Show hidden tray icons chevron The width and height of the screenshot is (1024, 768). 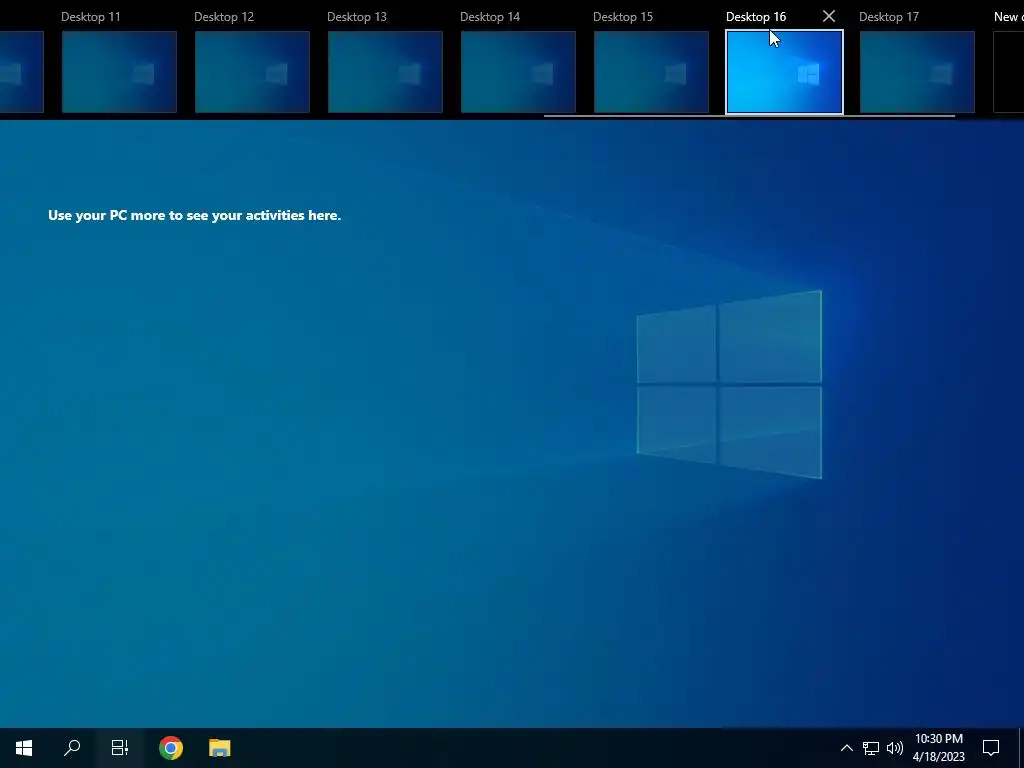[846, 748]
